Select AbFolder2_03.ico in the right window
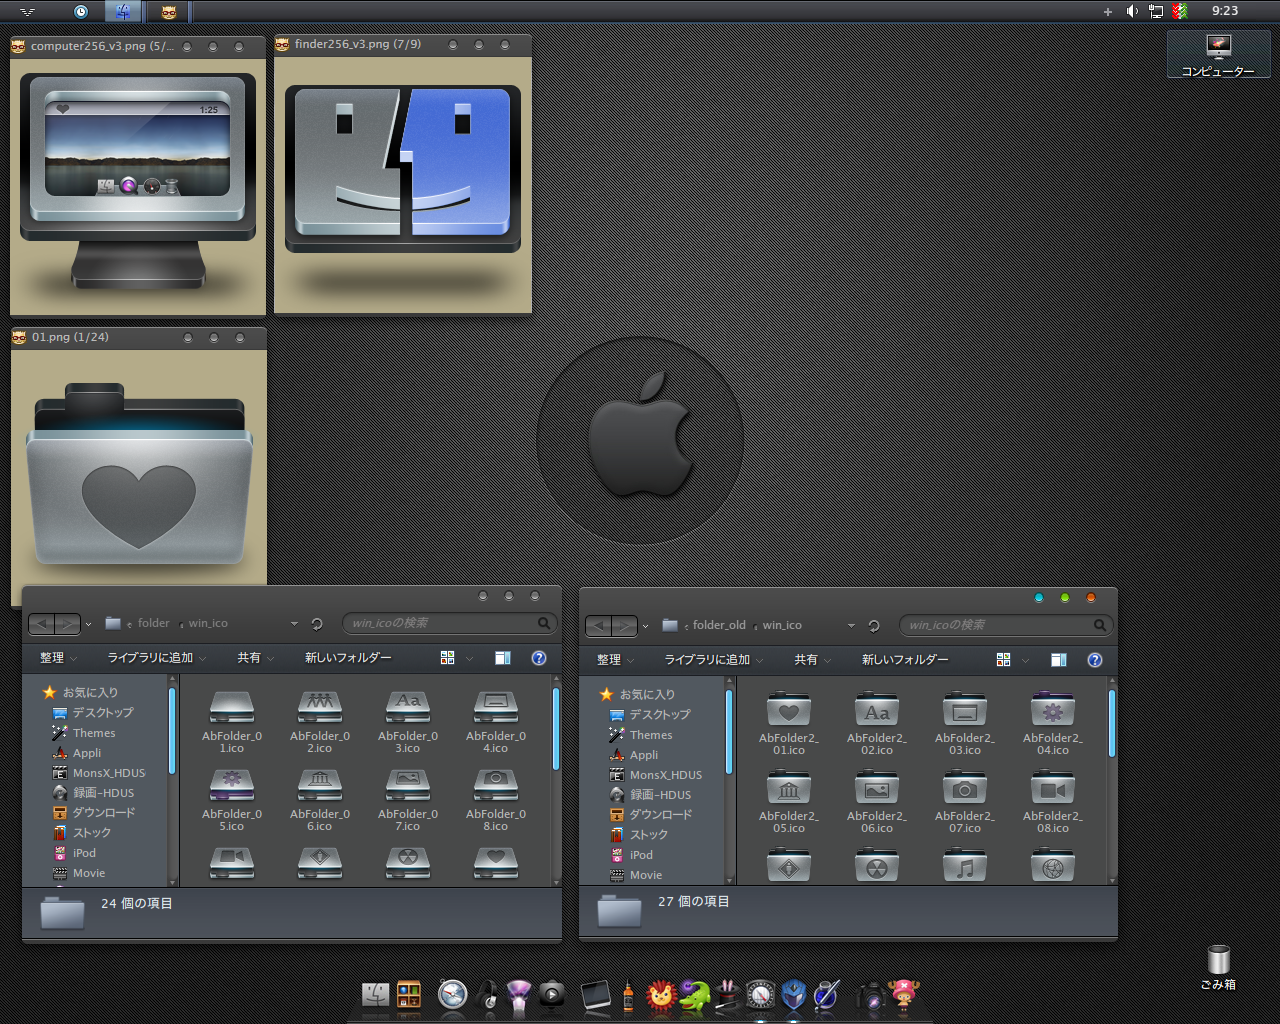The width and height of the screenshot is (1280, 1024). click(965, 722)
